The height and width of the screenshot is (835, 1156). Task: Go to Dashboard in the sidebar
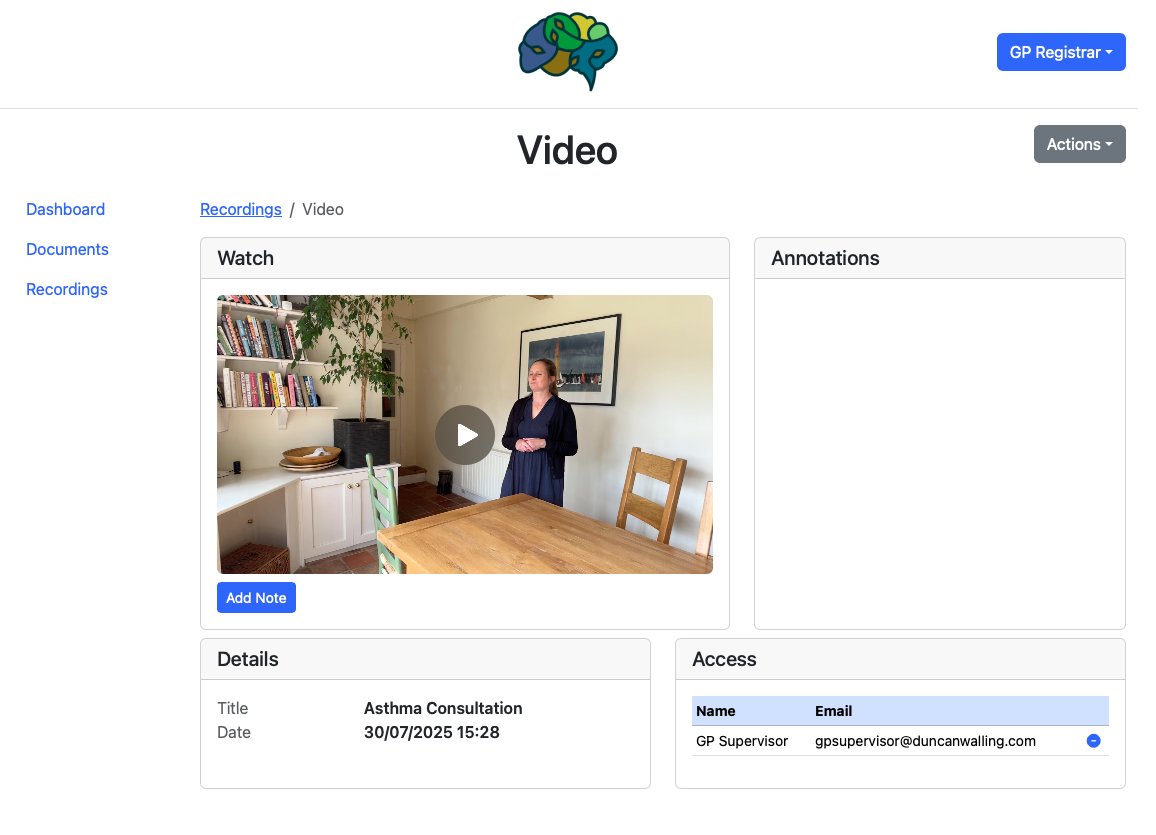pyautogui.click(x=65, y=209)
